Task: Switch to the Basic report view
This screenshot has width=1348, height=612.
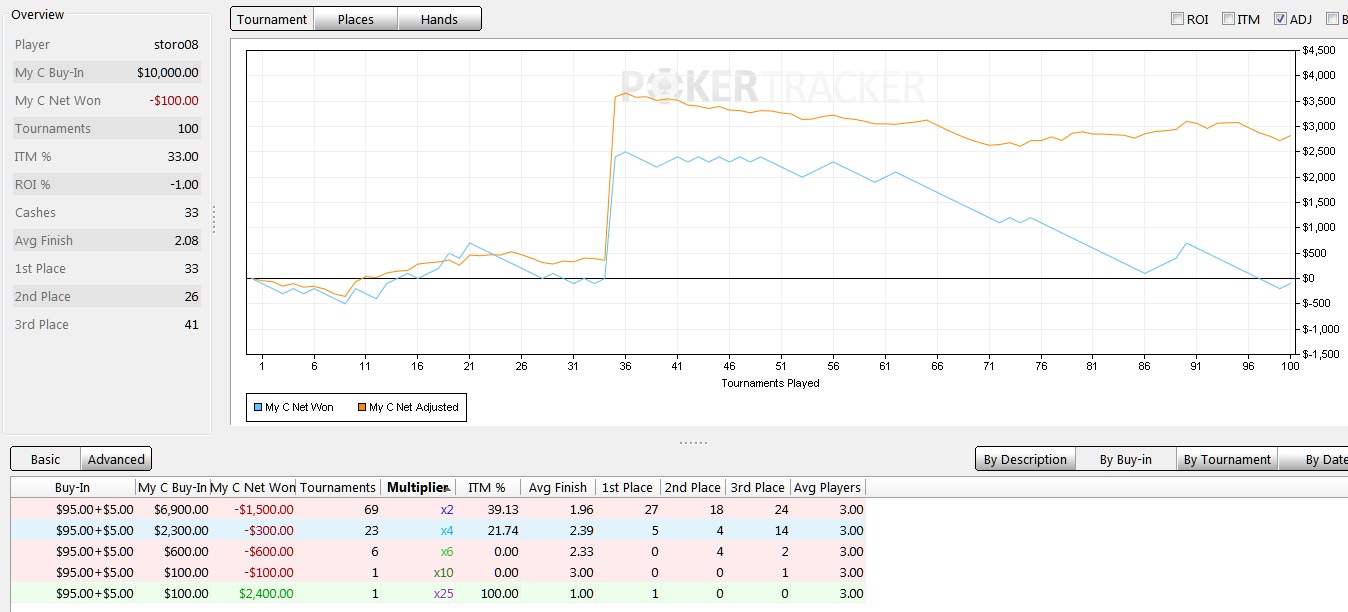Action: tap(46, 459)
